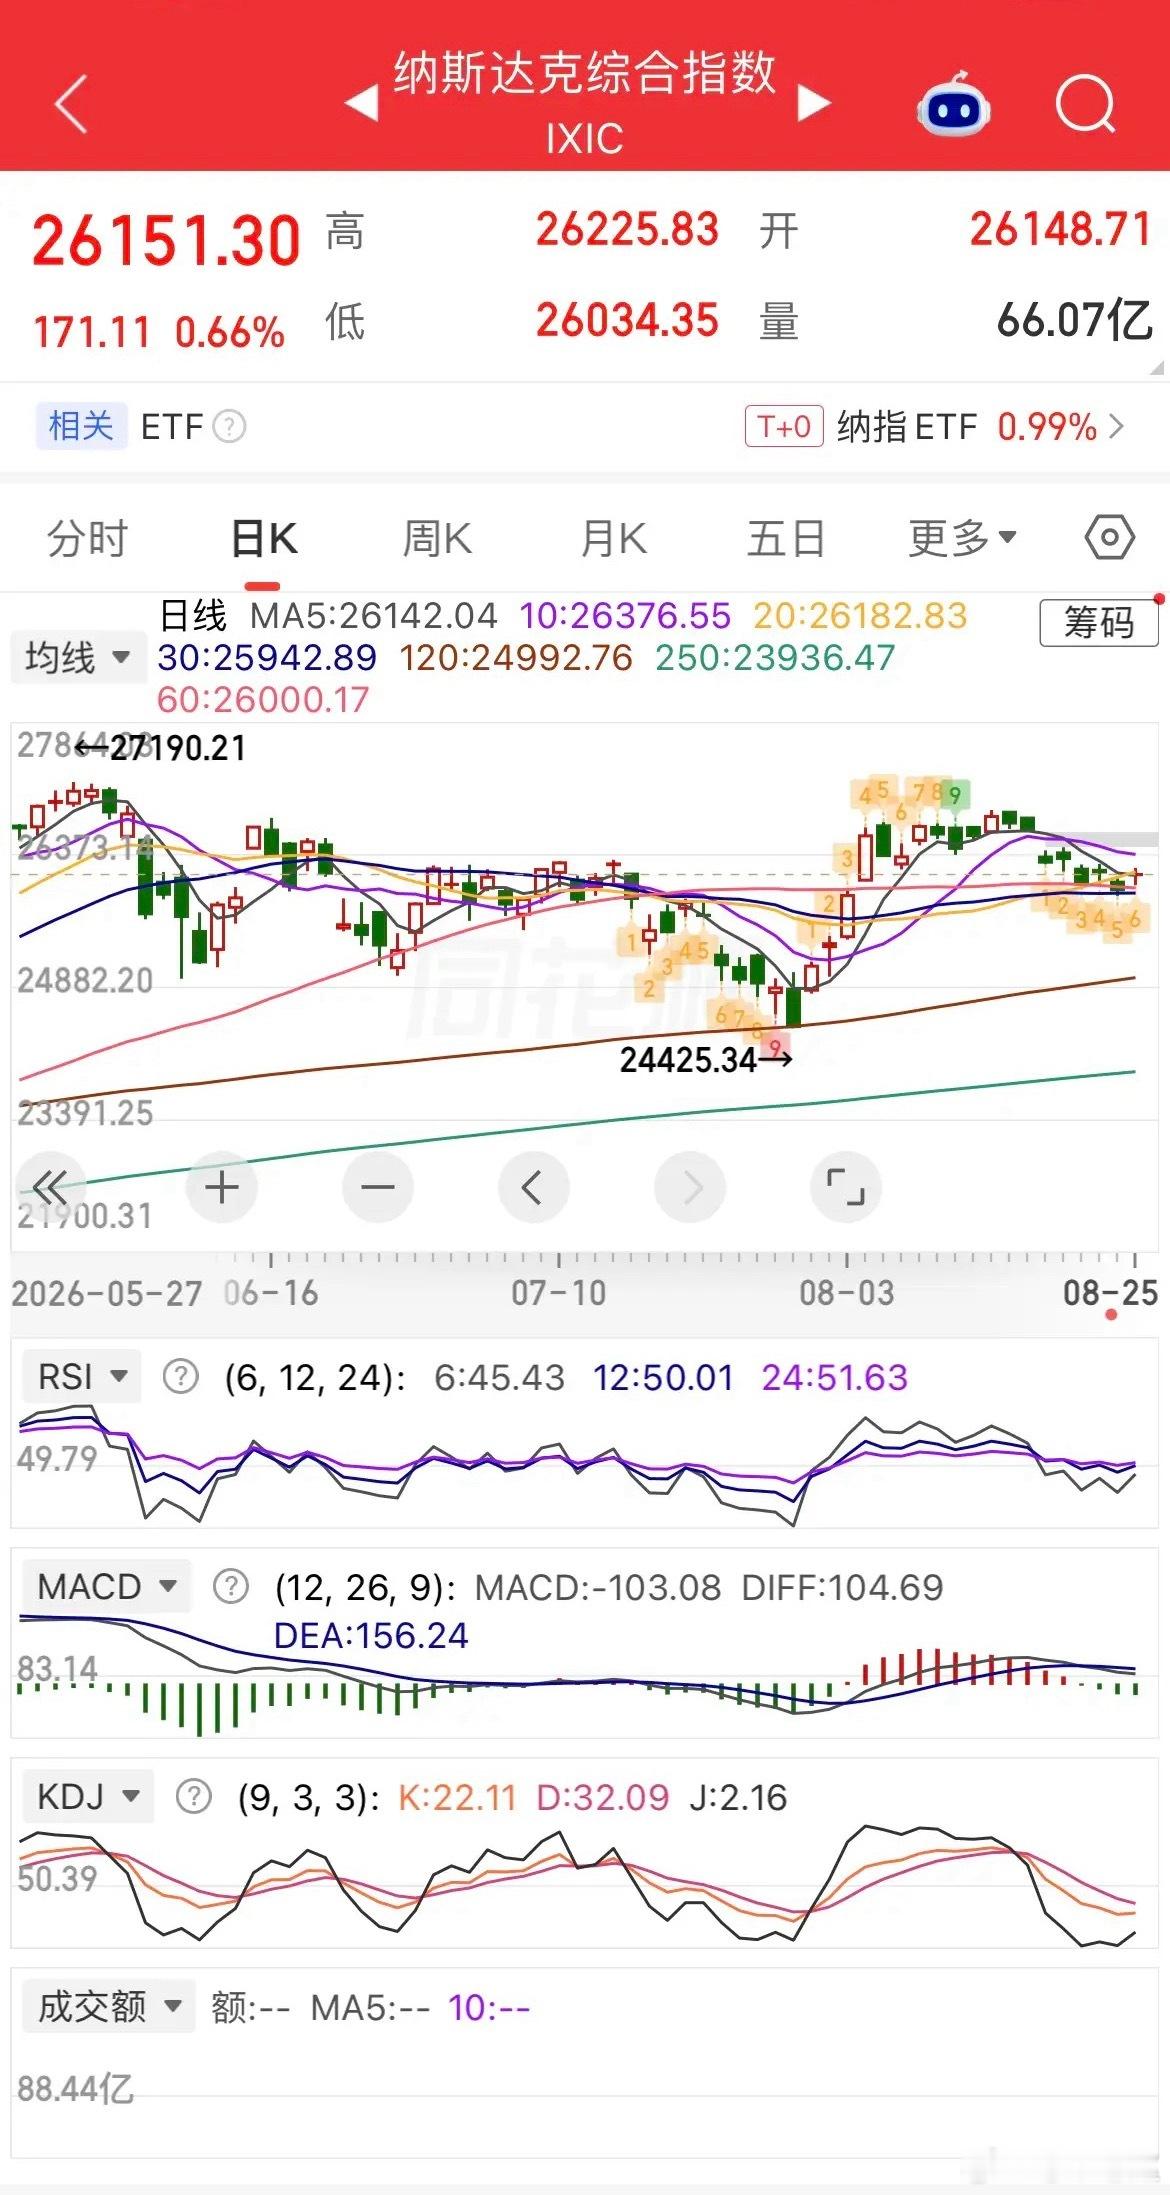
Task: Open the KDJ indicator dropdown
Action: tap(88, 1797)
